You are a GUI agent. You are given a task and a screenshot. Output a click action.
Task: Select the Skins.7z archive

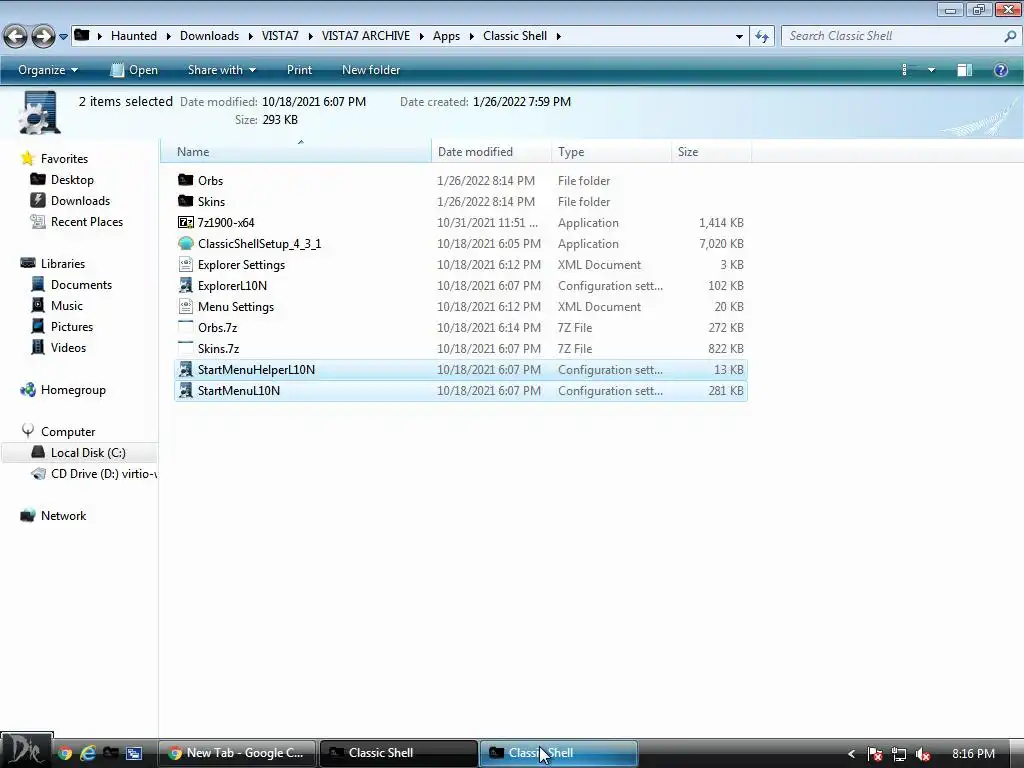[x=461, y=348]
